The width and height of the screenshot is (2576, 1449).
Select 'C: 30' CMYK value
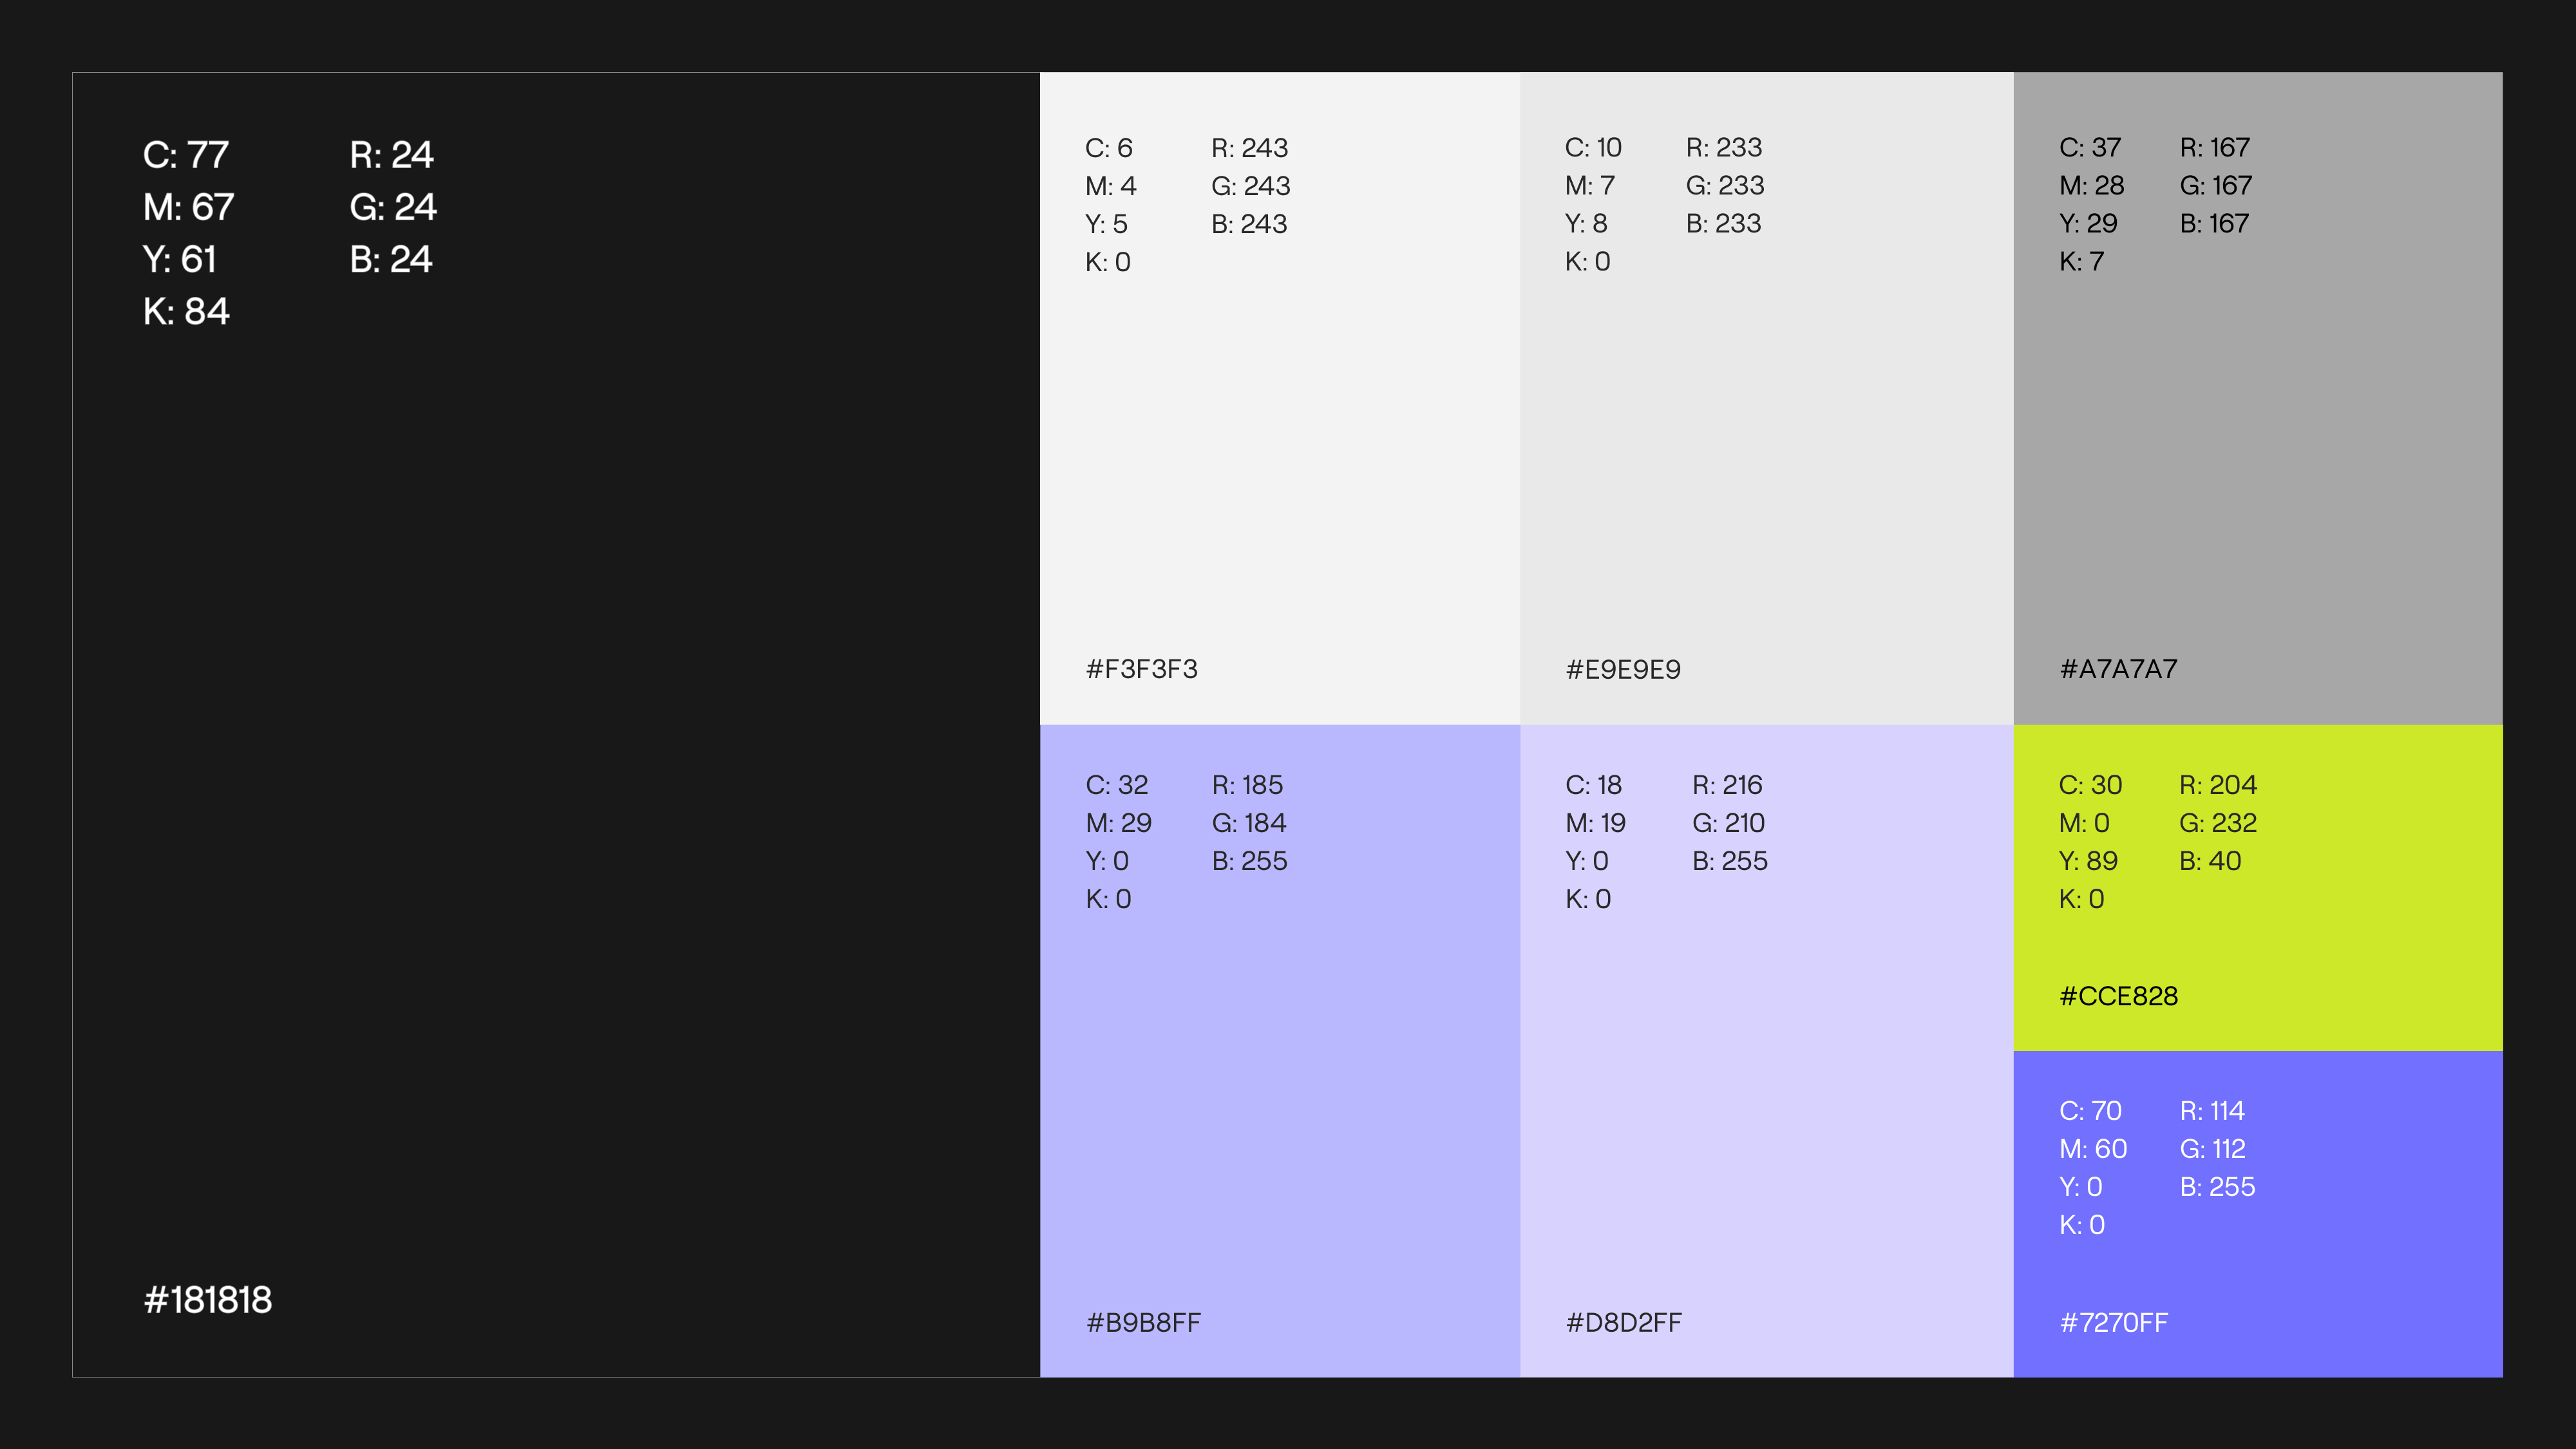[x=2091, y=785]
